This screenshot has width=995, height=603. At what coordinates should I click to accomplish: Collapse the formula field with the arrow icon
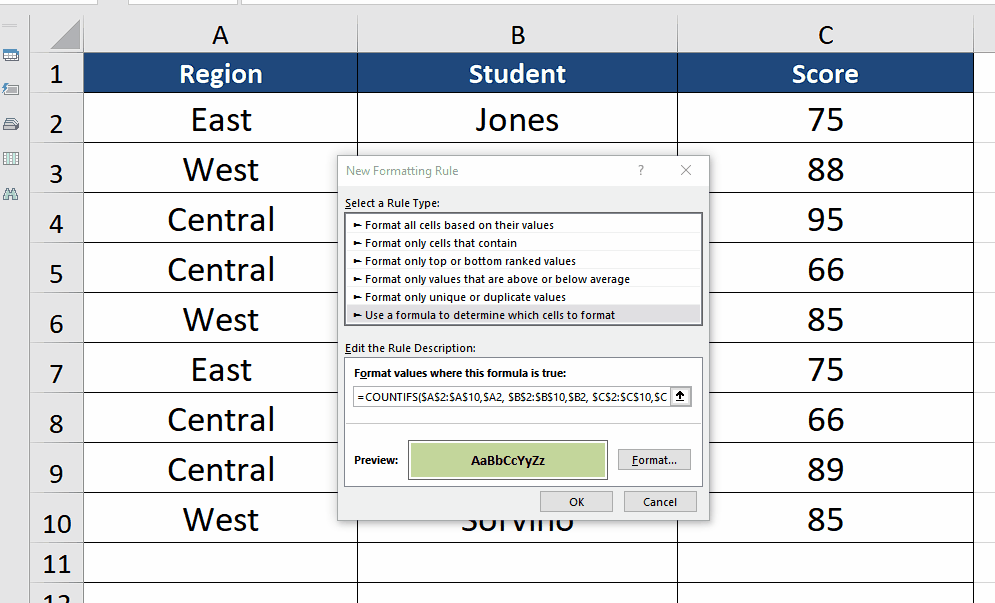[x=681, y=396]
